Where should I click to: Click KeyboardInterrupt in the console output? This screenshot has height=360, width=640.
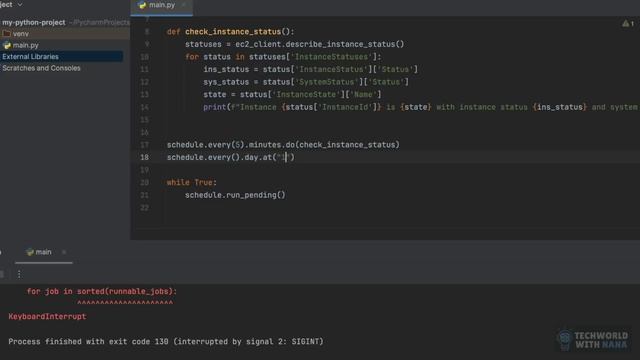[x=47, y=316]
